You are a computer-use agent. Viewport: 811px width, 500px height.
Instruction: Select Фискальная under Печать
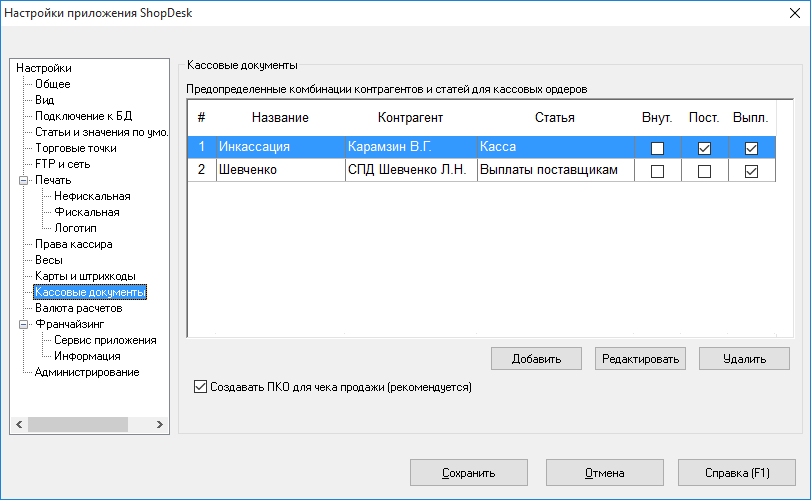tap(87, 212)
